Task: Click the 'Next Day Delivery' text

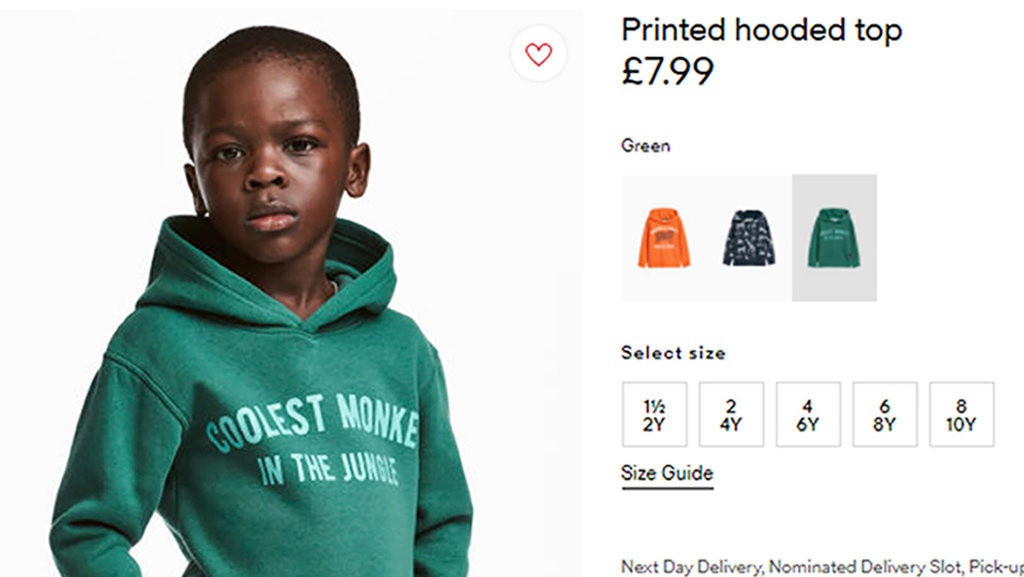Action: tap(690, 567)
